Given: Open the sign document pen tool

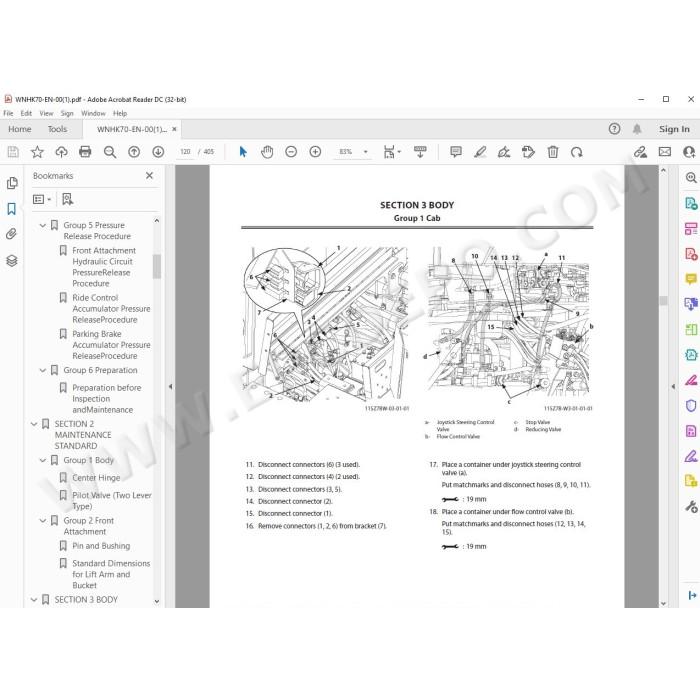Looking at the screenshot, I should pos(504,152).
